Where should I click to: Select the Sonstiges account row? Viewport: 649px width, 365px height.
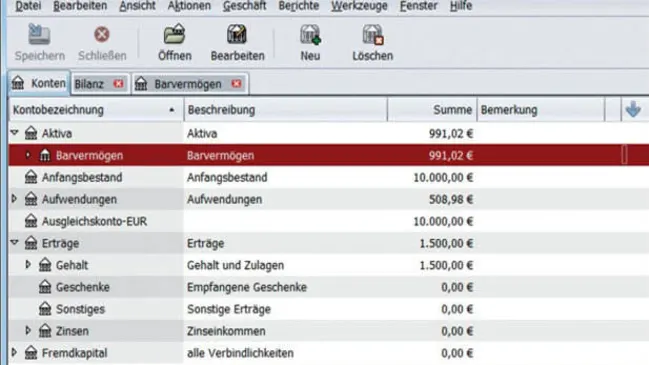[329, 309]
